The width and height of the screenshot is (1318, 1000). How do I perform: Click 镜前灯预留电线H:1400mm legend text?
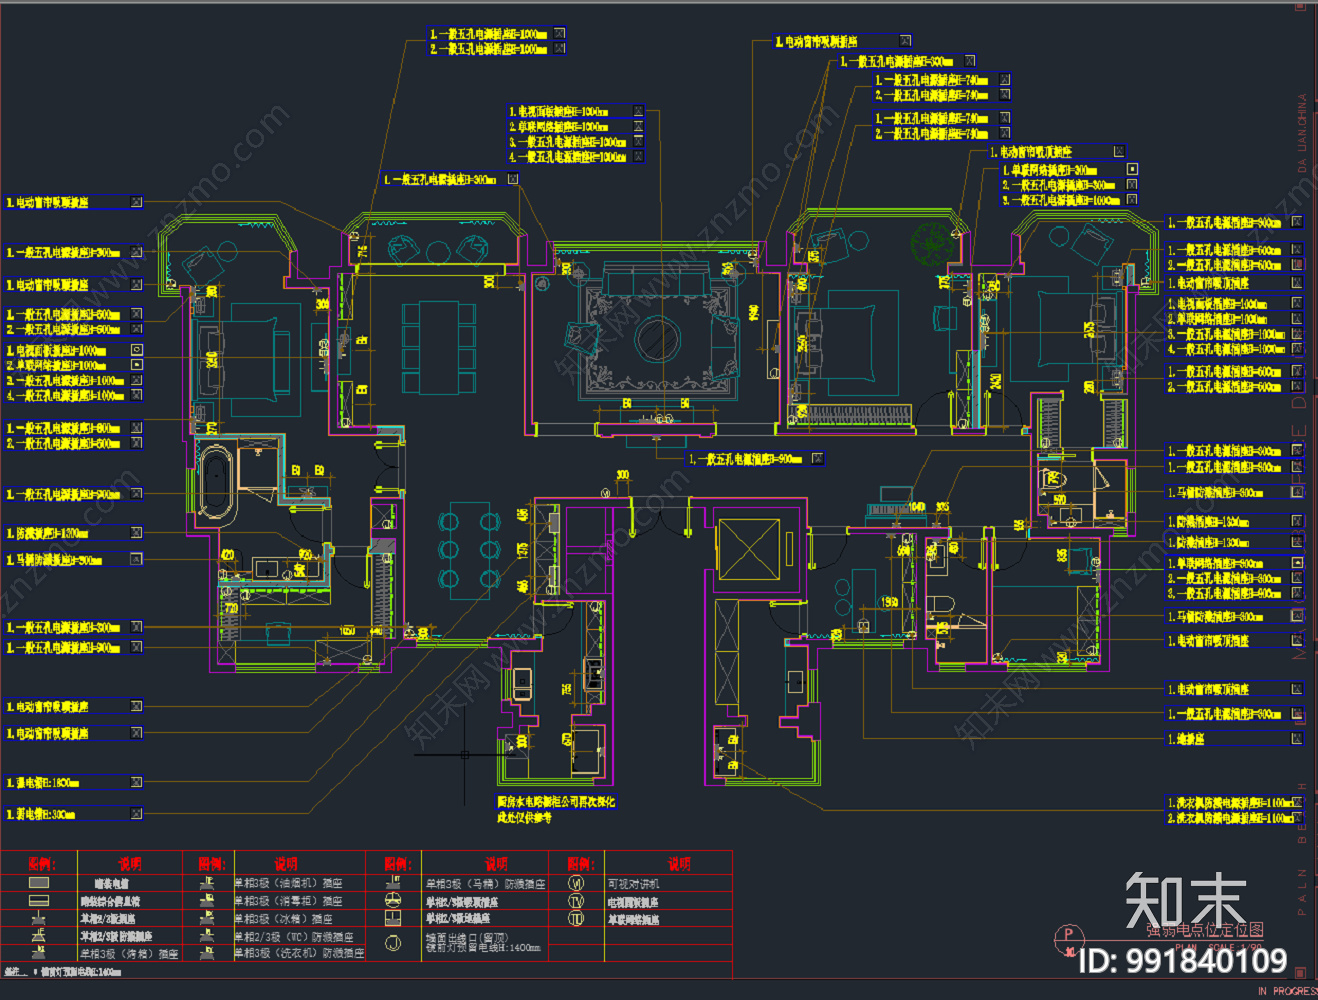(x=483, y=948)
